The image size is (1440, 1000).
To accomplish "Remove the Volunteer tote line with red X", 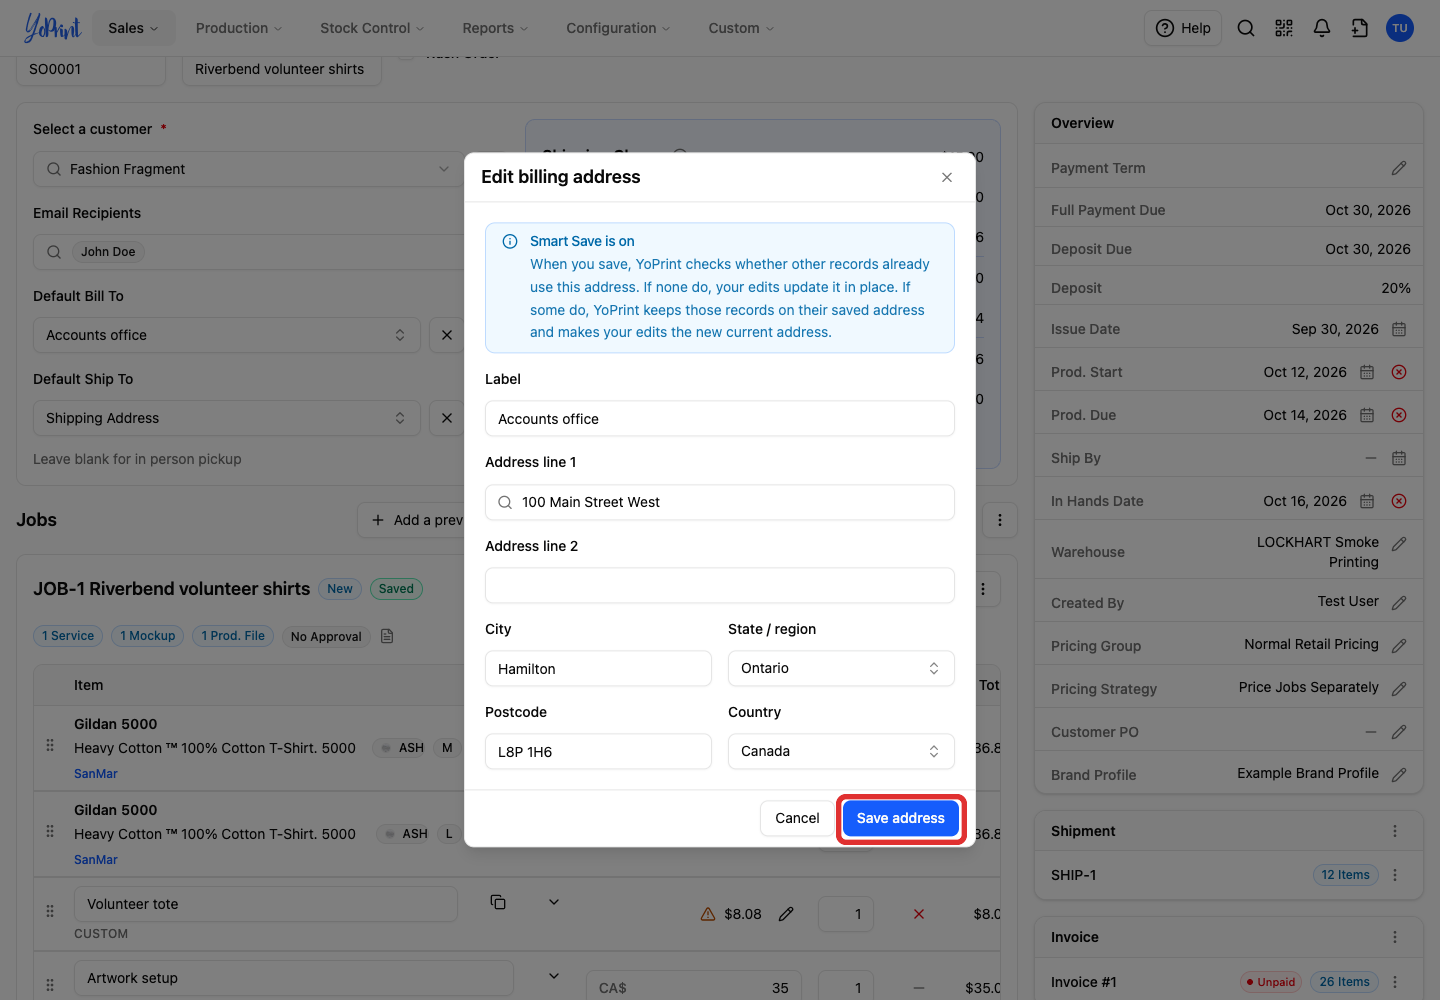I will [919, 914].
